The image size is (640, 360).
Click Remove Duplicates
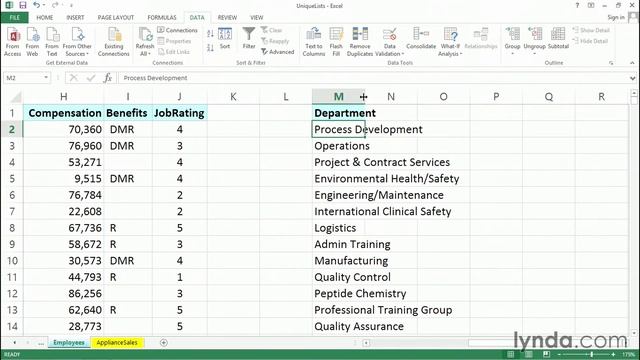tap(360, 42)
